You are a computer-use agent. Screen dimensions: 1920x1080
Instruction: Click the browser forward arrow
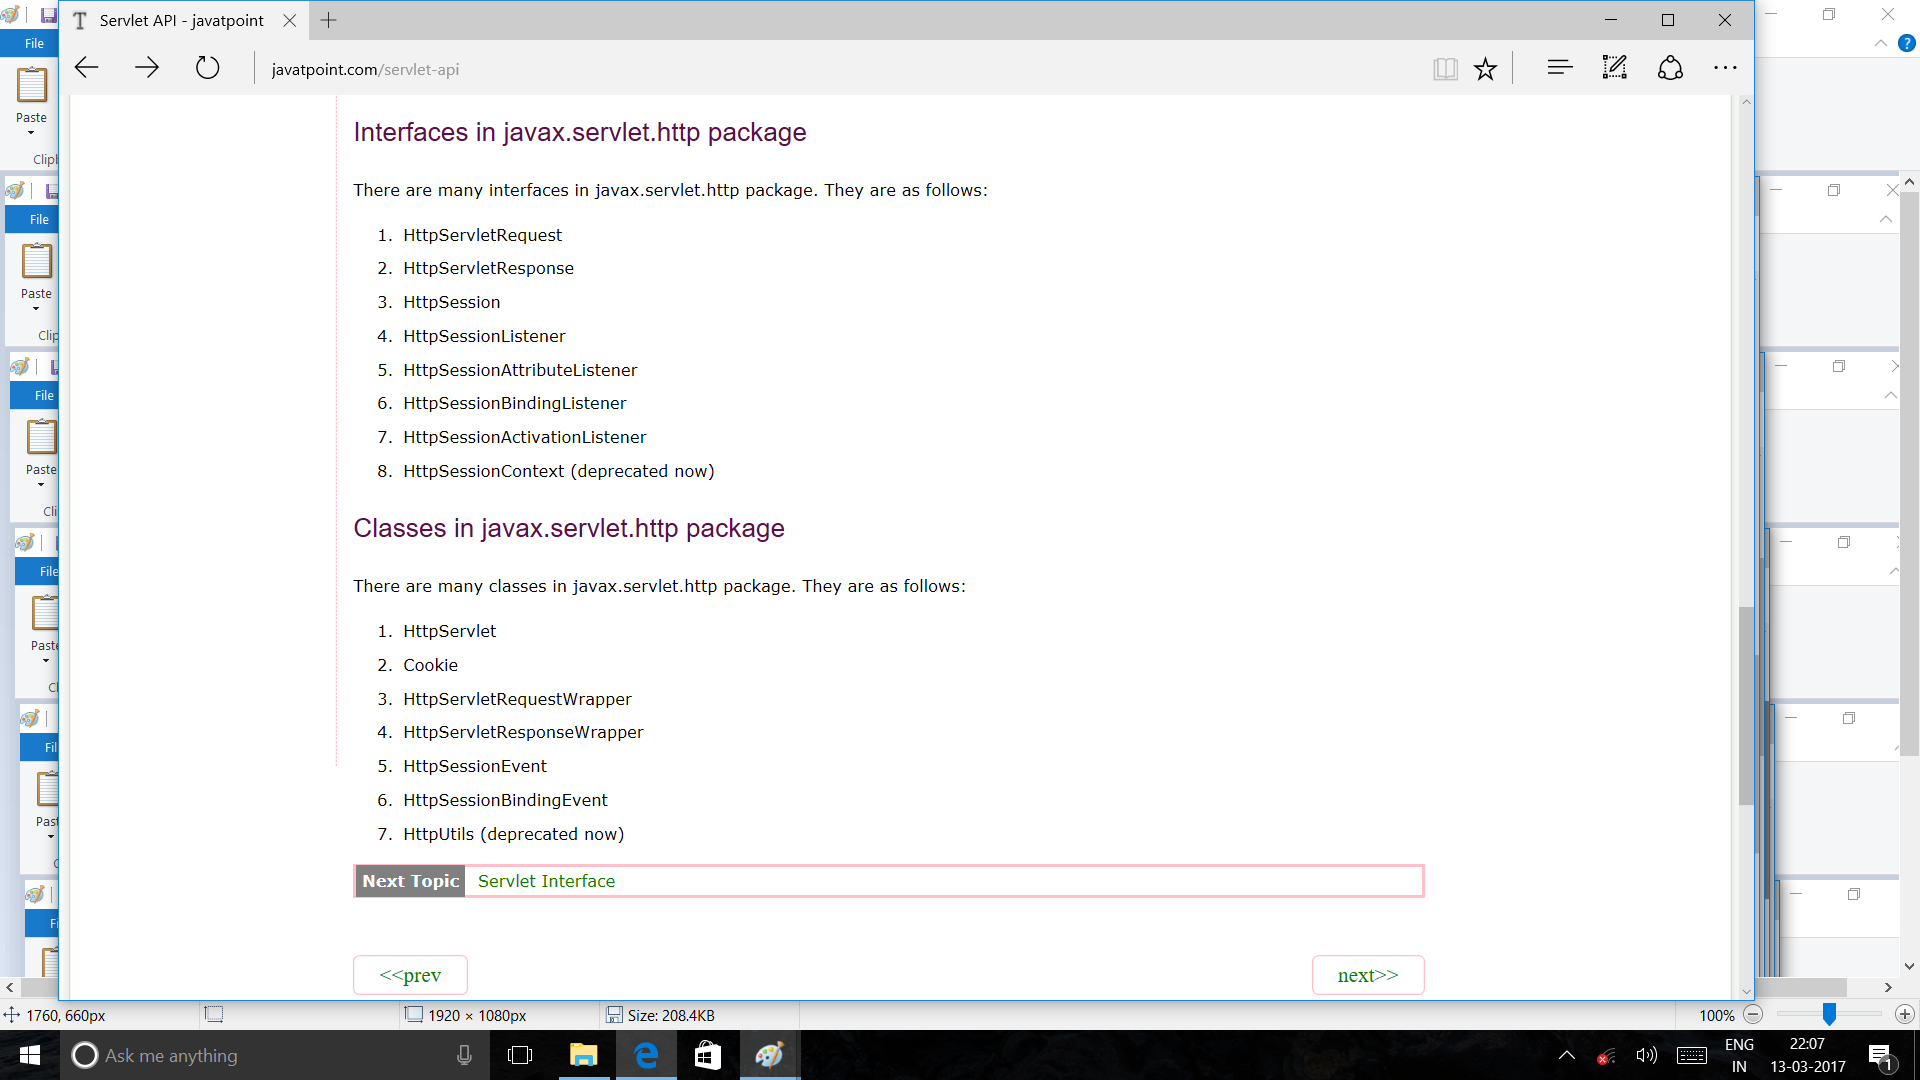click(147, 68)
